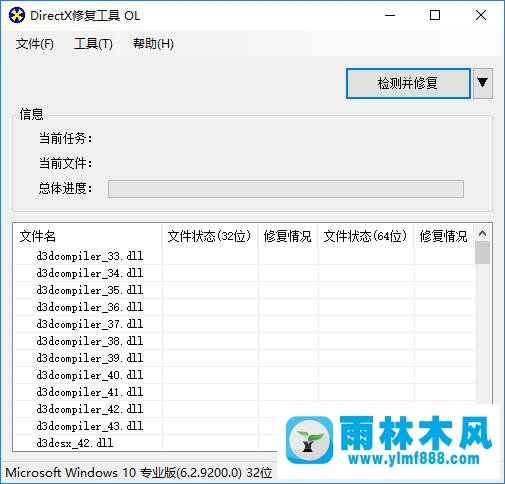Sort by 文件状态(32位) column header
This screenshot has width=505, height=484.
click(x=210, y=236)
